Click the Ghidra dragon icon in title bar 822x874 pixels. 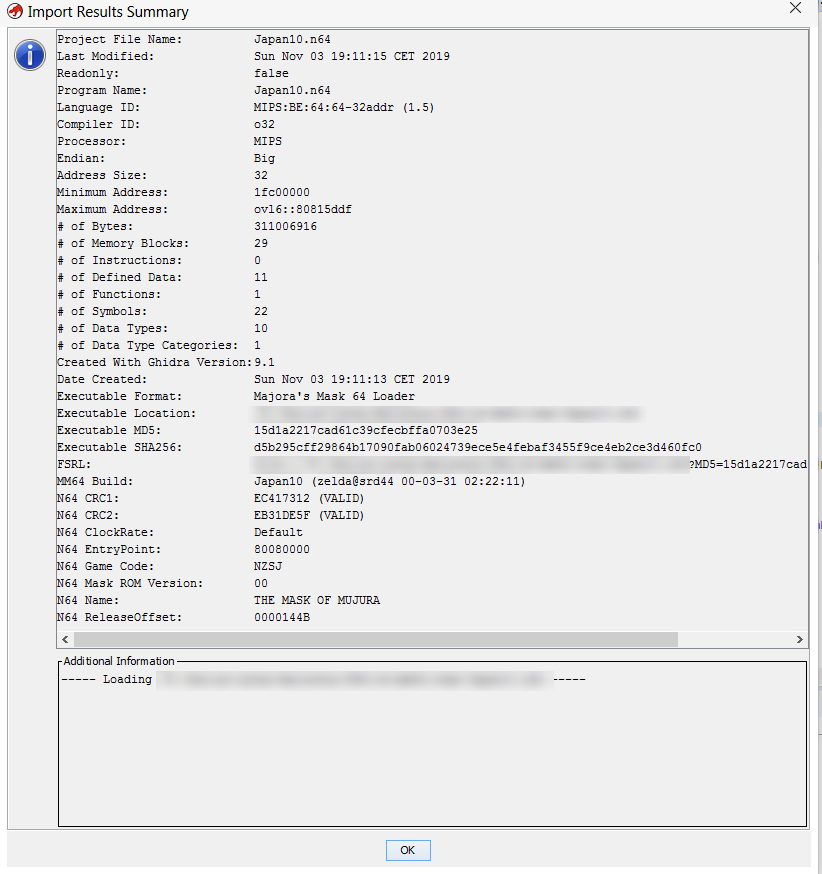pos(14,11)
